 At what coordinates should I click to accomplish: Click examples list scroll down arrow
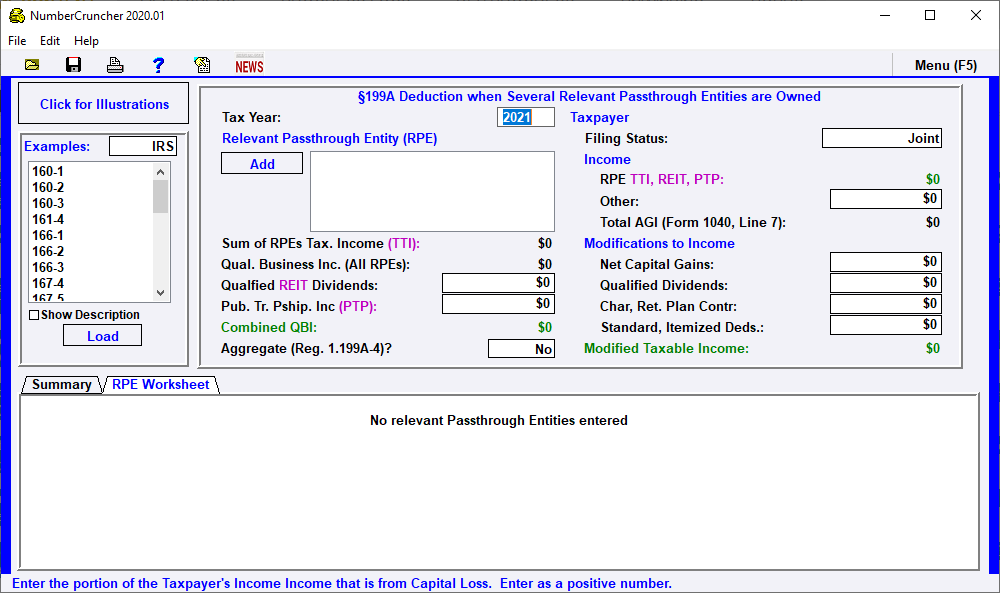[161, 293]
